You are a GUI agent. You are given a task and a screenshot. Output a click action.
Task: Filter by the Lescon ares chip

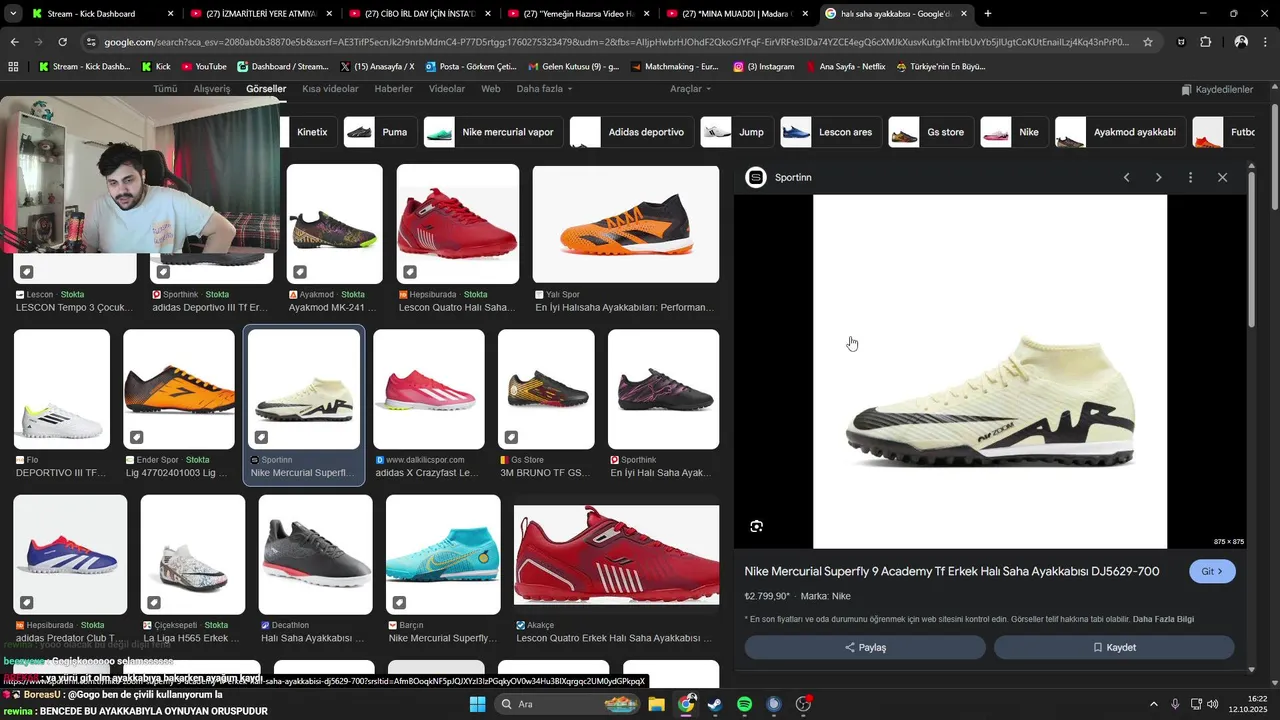831,132
